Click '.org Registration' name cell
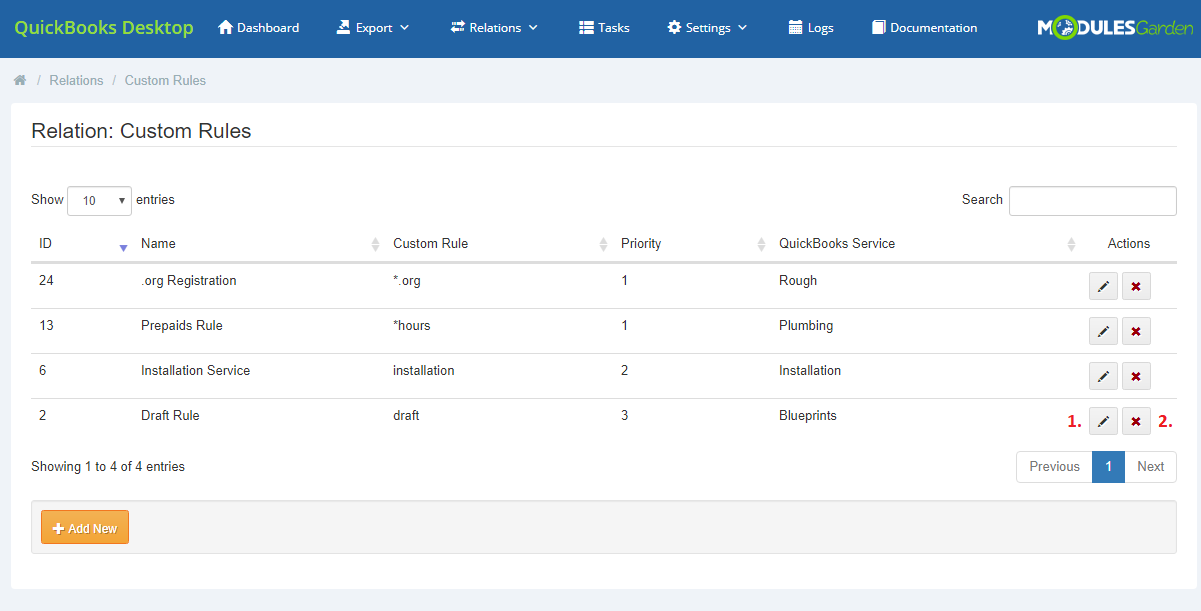Viewport: 1201px width, 611px height. 189,281
